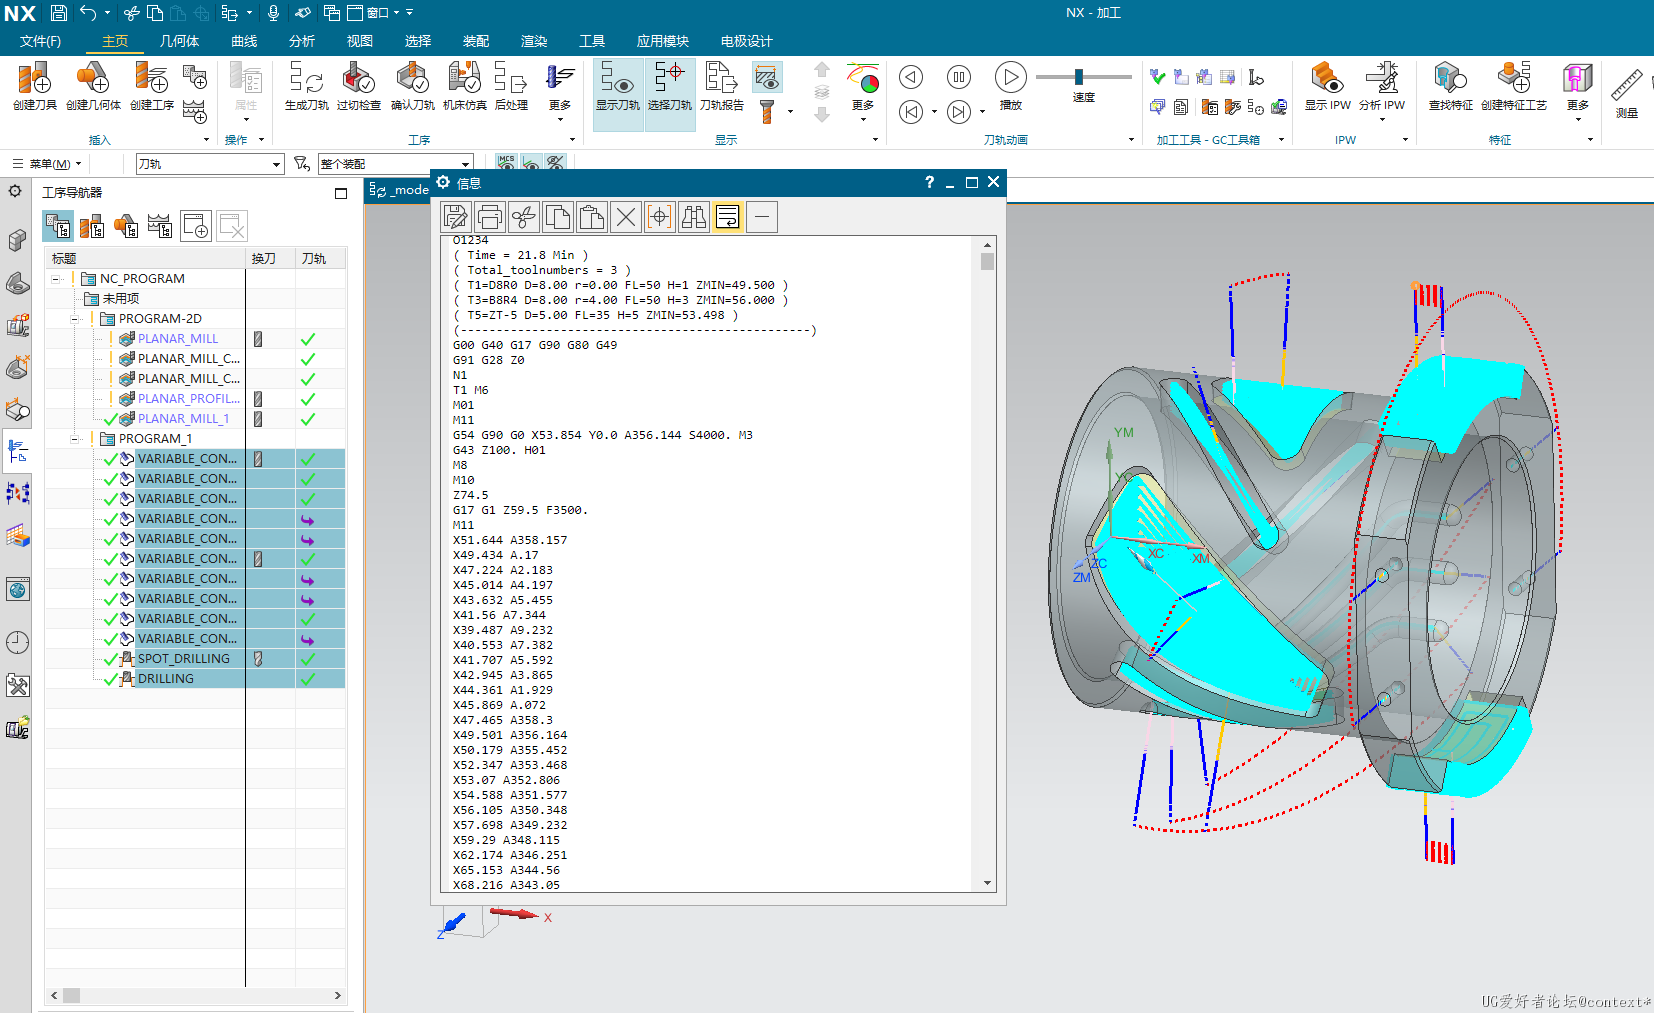Image resolution: width=1654 pixels, height=1013 pixels.
Task: Switch to the 几何体 ribbon tab
Action: [x=179, y=41]
